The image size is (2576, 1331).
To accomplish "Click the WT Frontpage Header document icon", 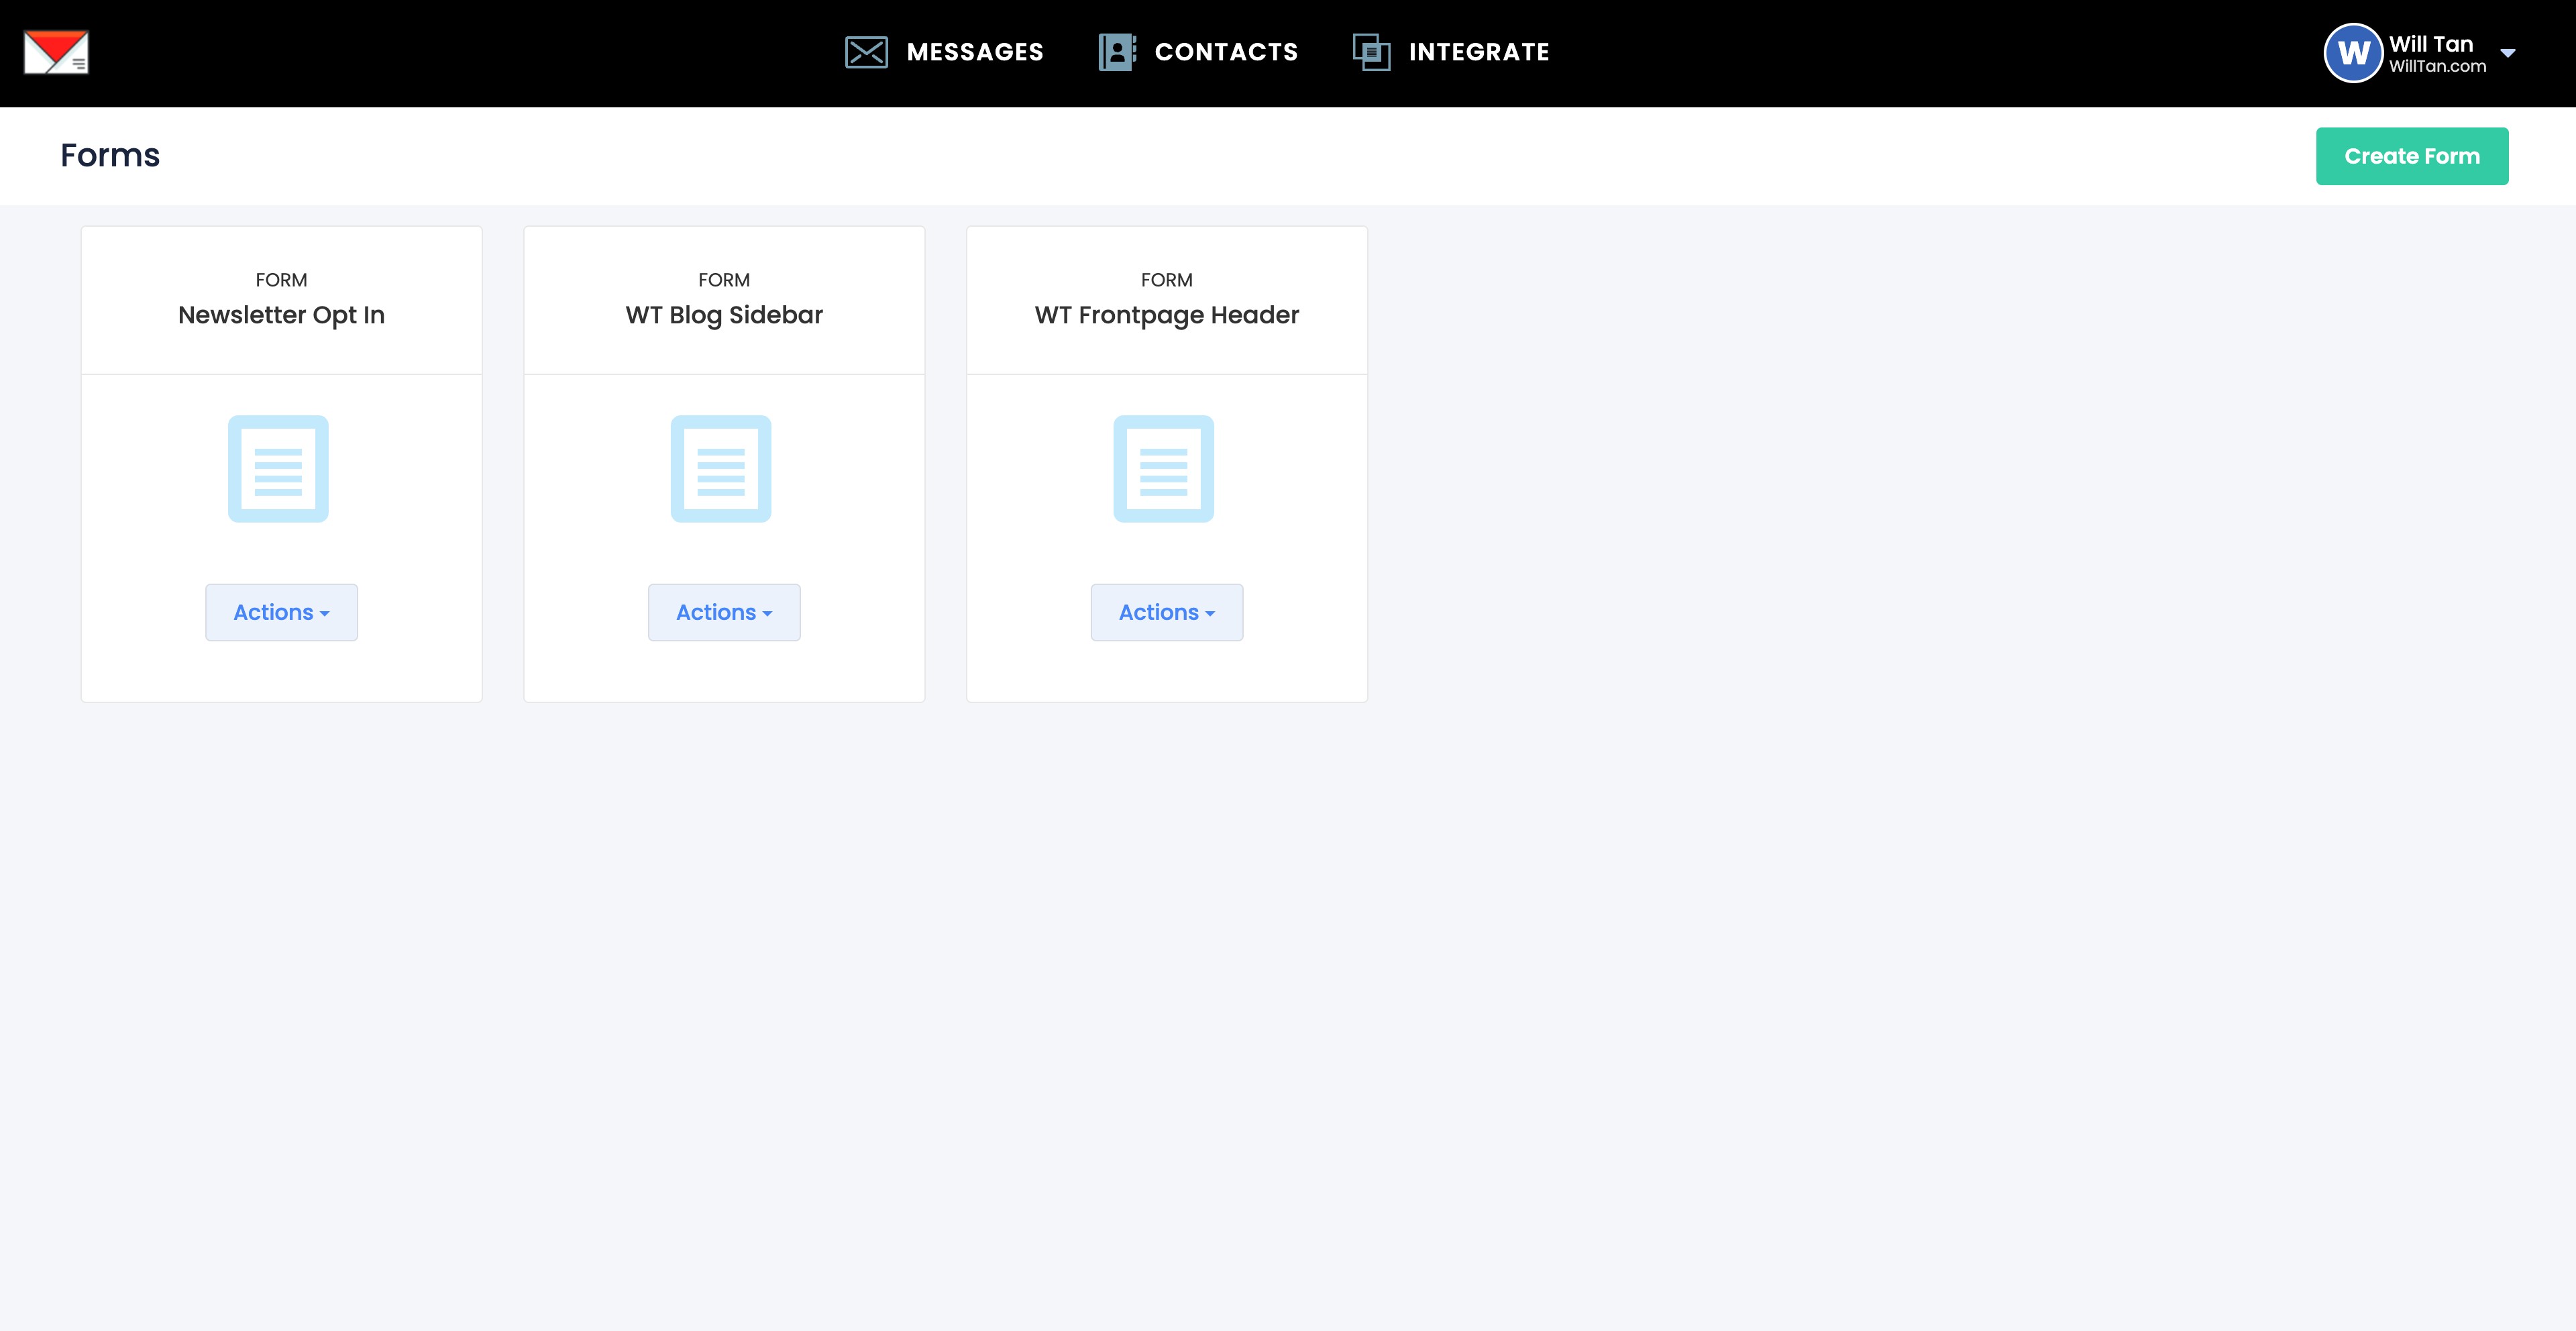I will pos(1163,469).
